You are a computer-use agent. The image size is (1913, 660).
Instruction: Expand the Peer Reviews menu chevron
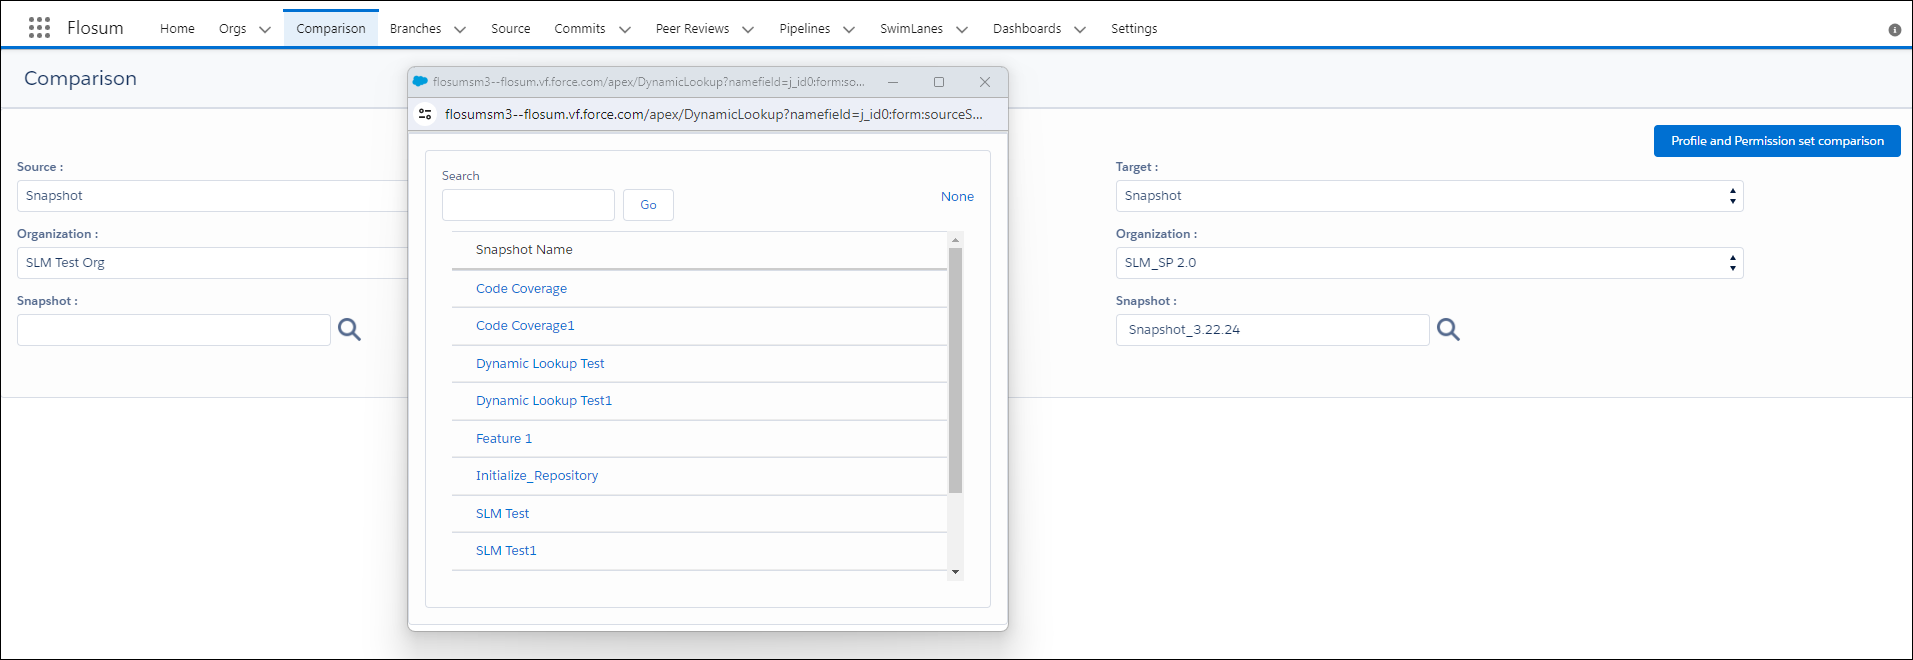[x=748, y=29]
